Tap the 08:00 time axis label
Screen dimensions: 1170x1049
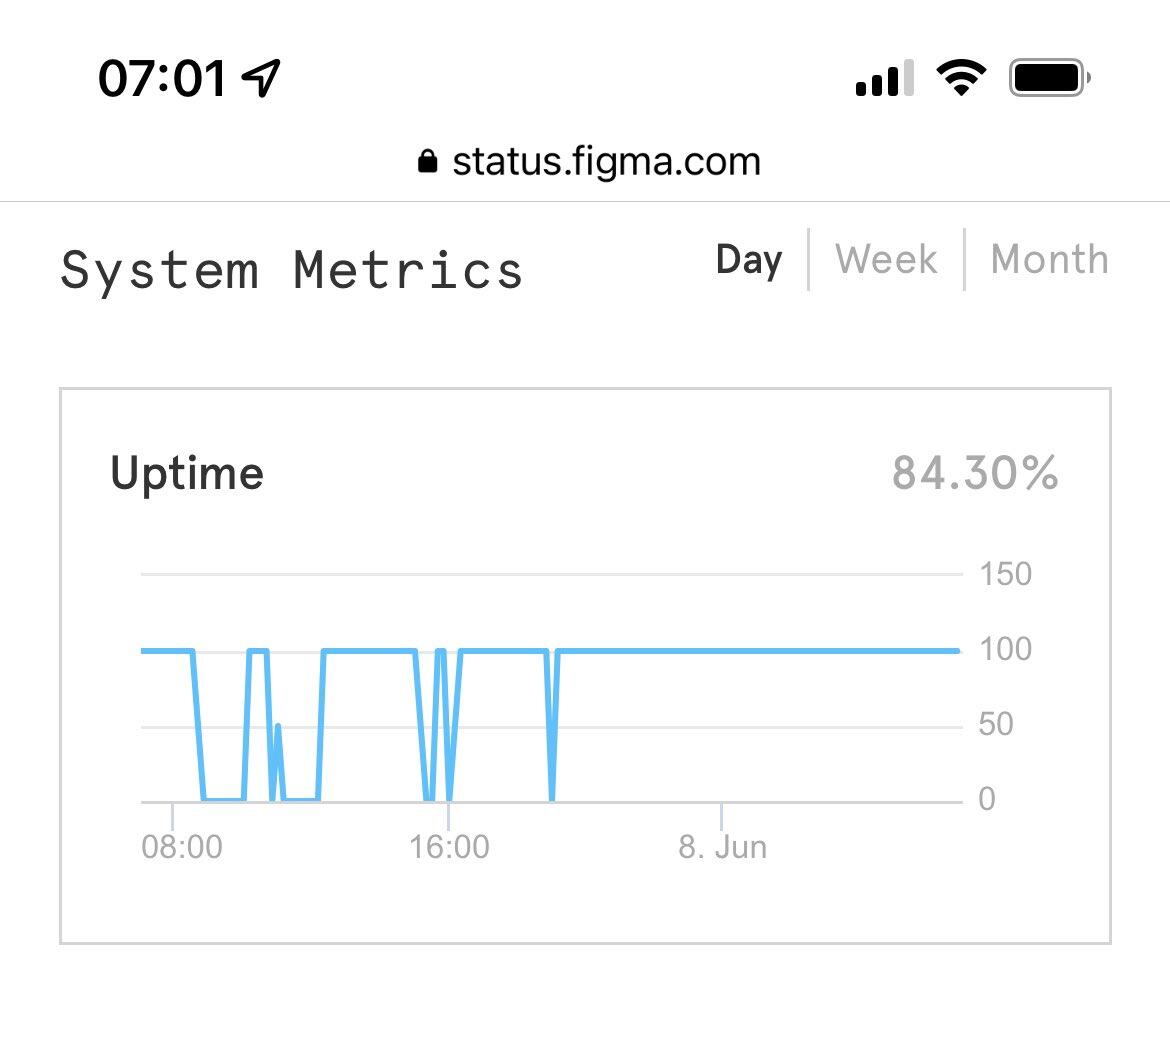182,847
